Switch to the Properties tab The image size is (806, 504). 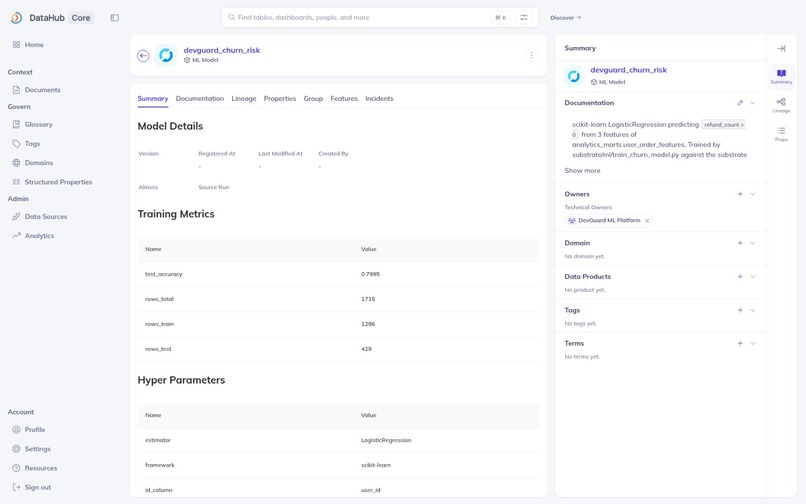280,98
